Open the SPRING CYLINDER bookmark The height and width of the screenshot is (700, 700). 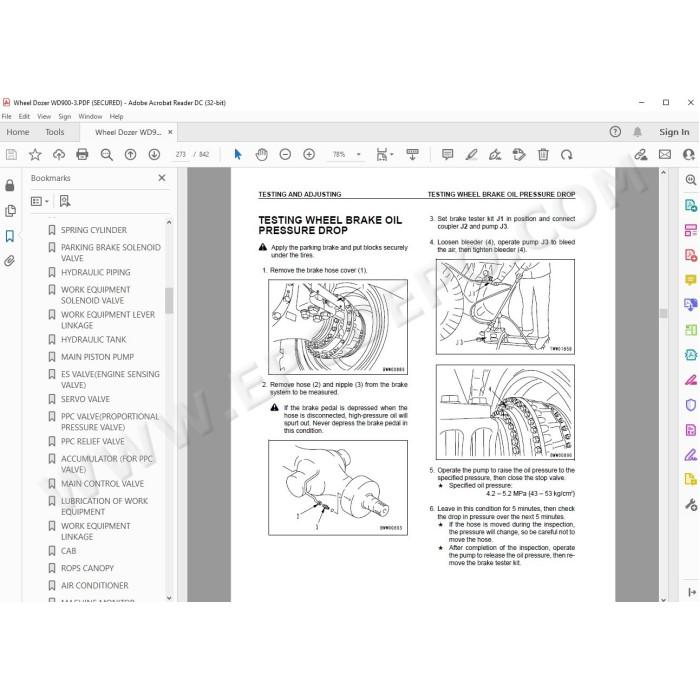coord(94,230)
